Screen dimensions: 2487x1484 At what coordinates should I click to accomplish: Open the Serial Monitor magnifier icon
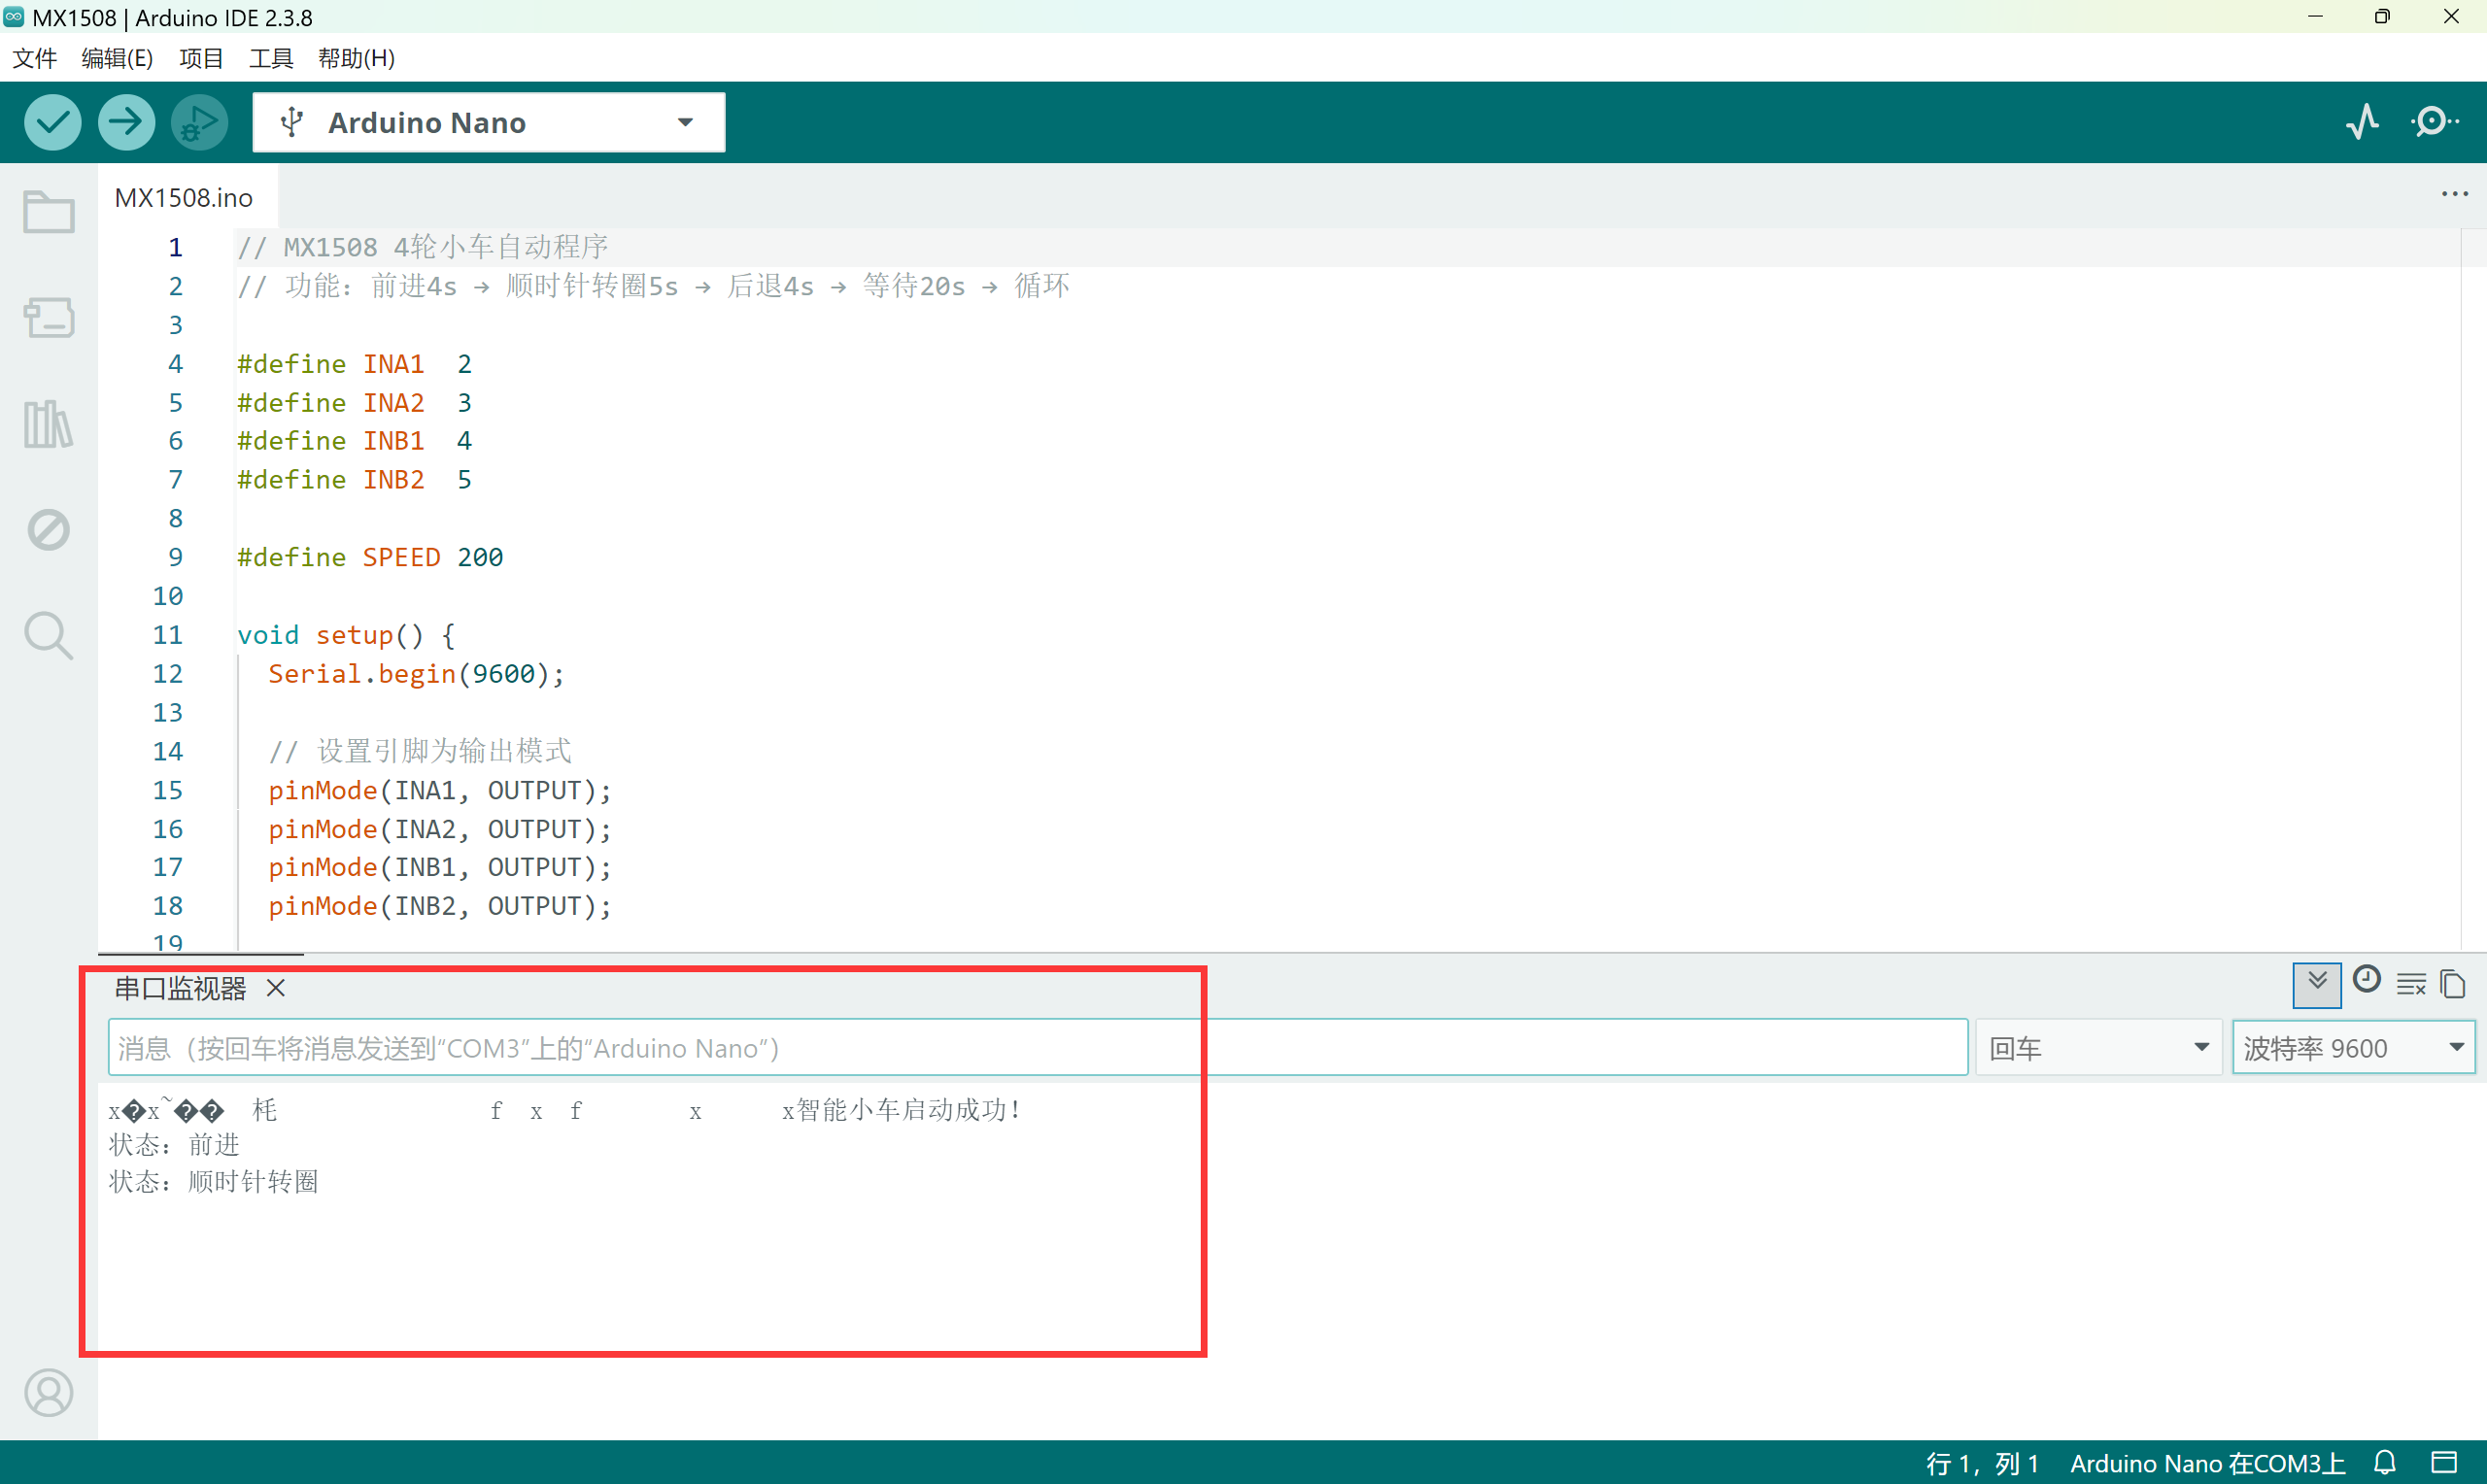click(x=2434, y=122)
